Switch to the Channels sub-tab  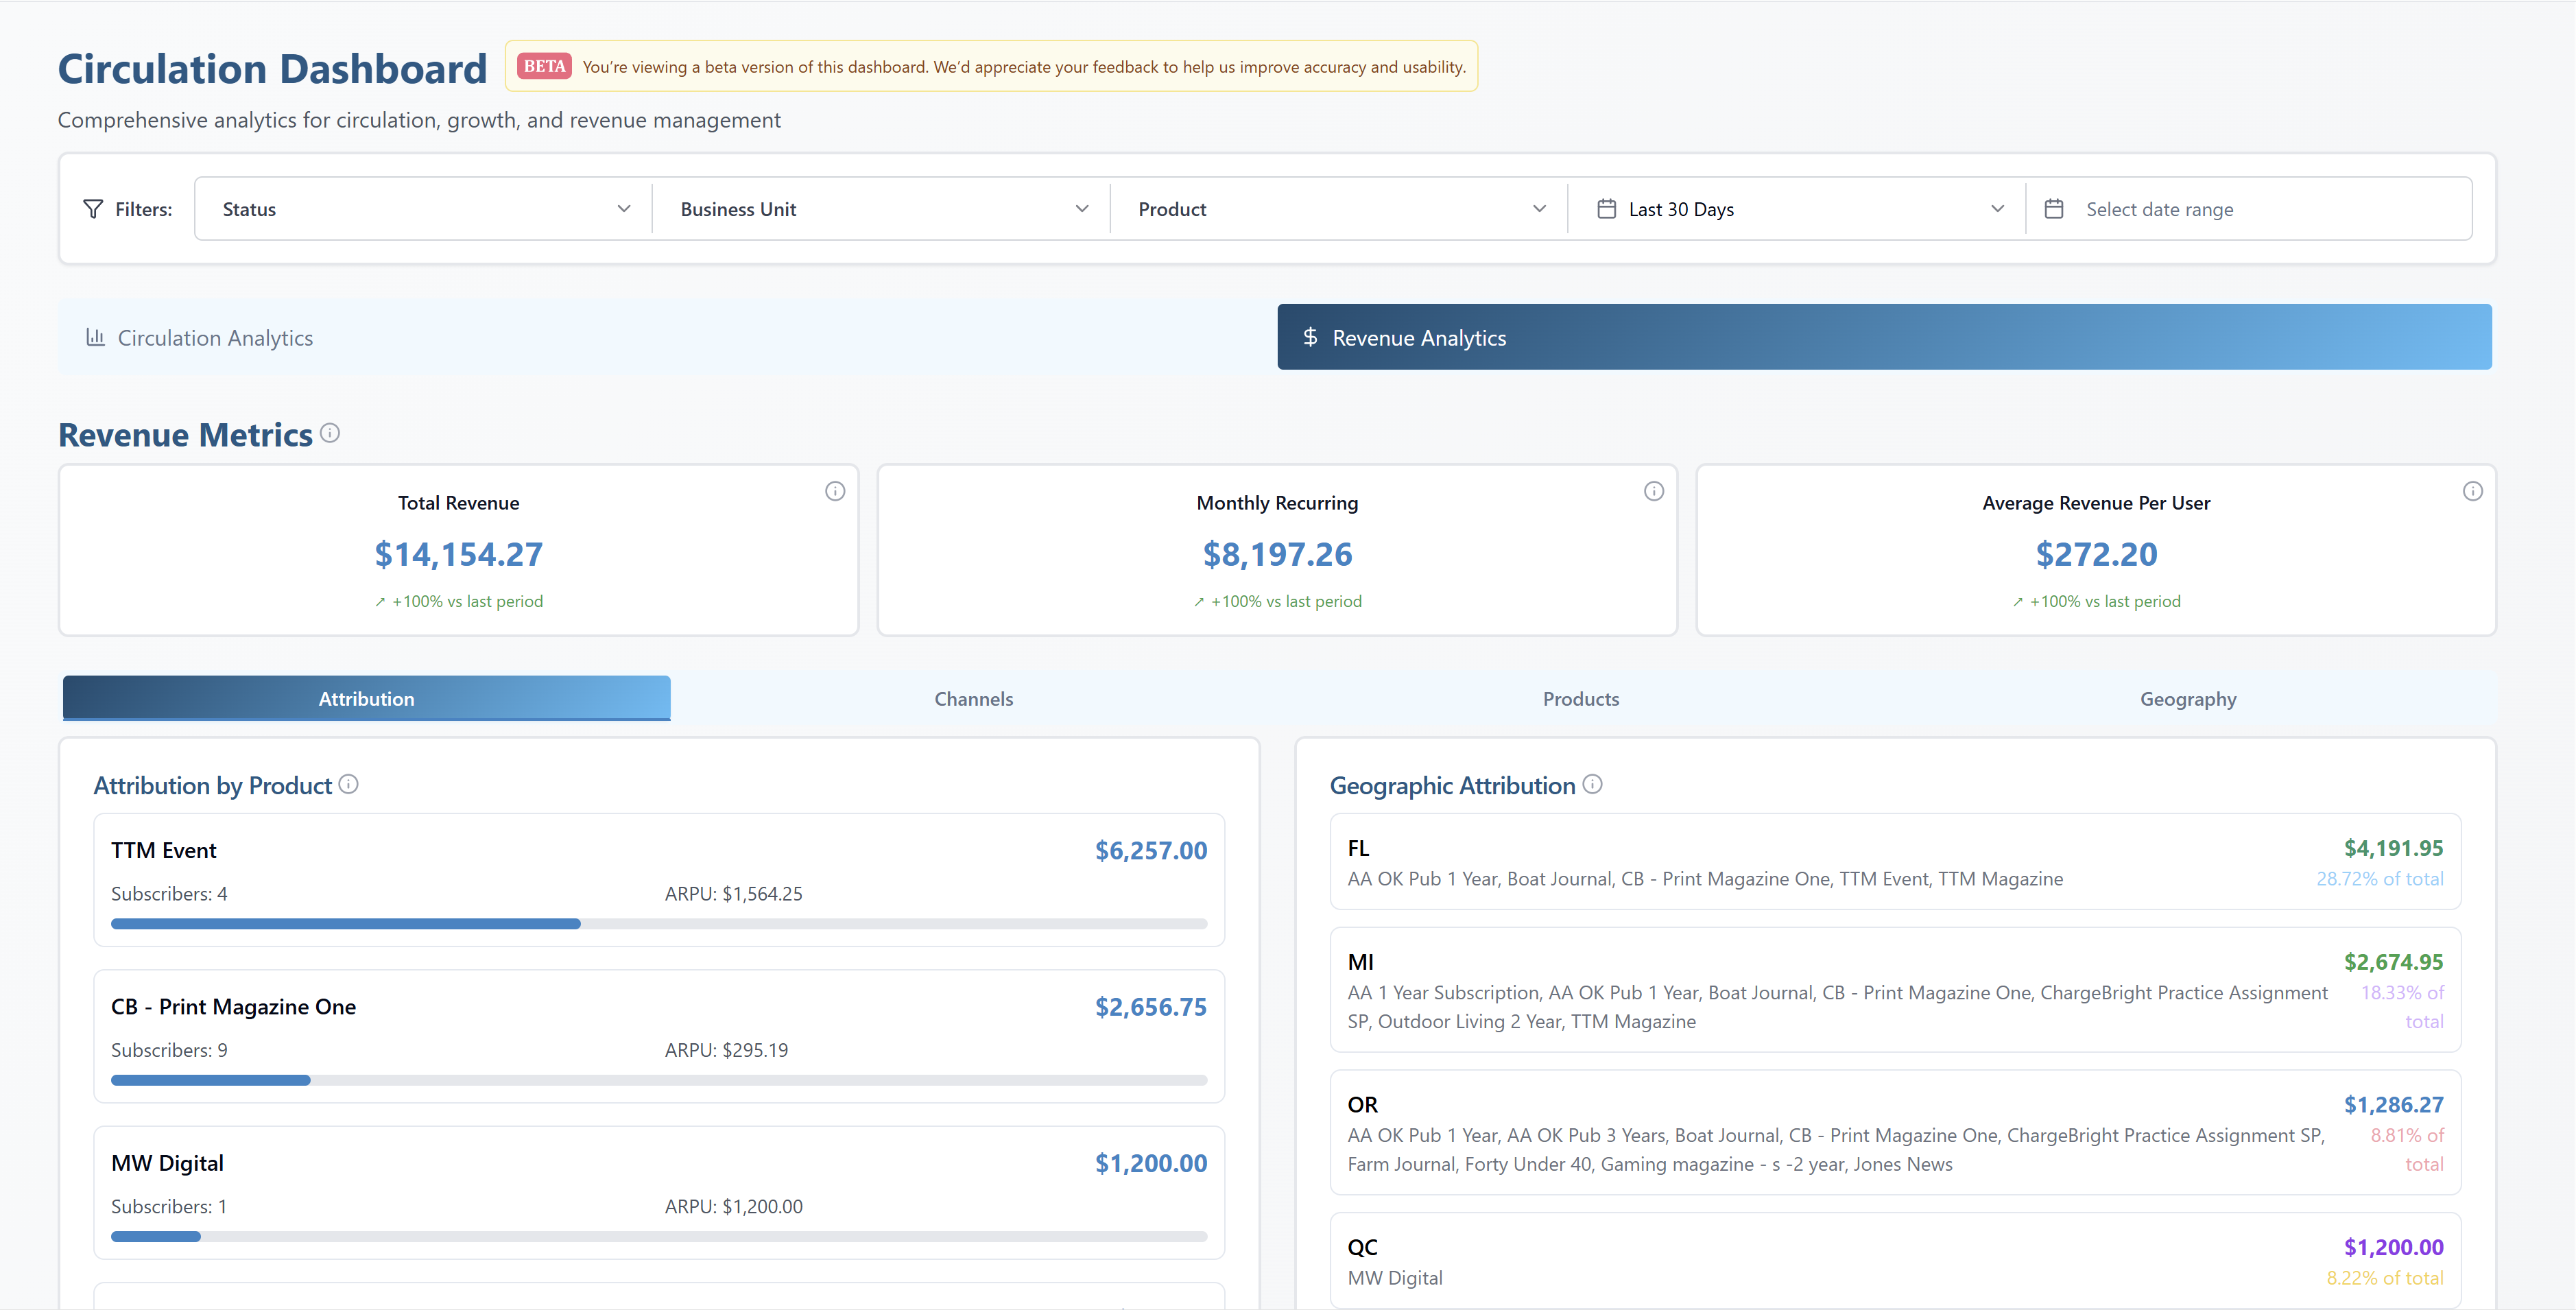(x=974, y=698)
